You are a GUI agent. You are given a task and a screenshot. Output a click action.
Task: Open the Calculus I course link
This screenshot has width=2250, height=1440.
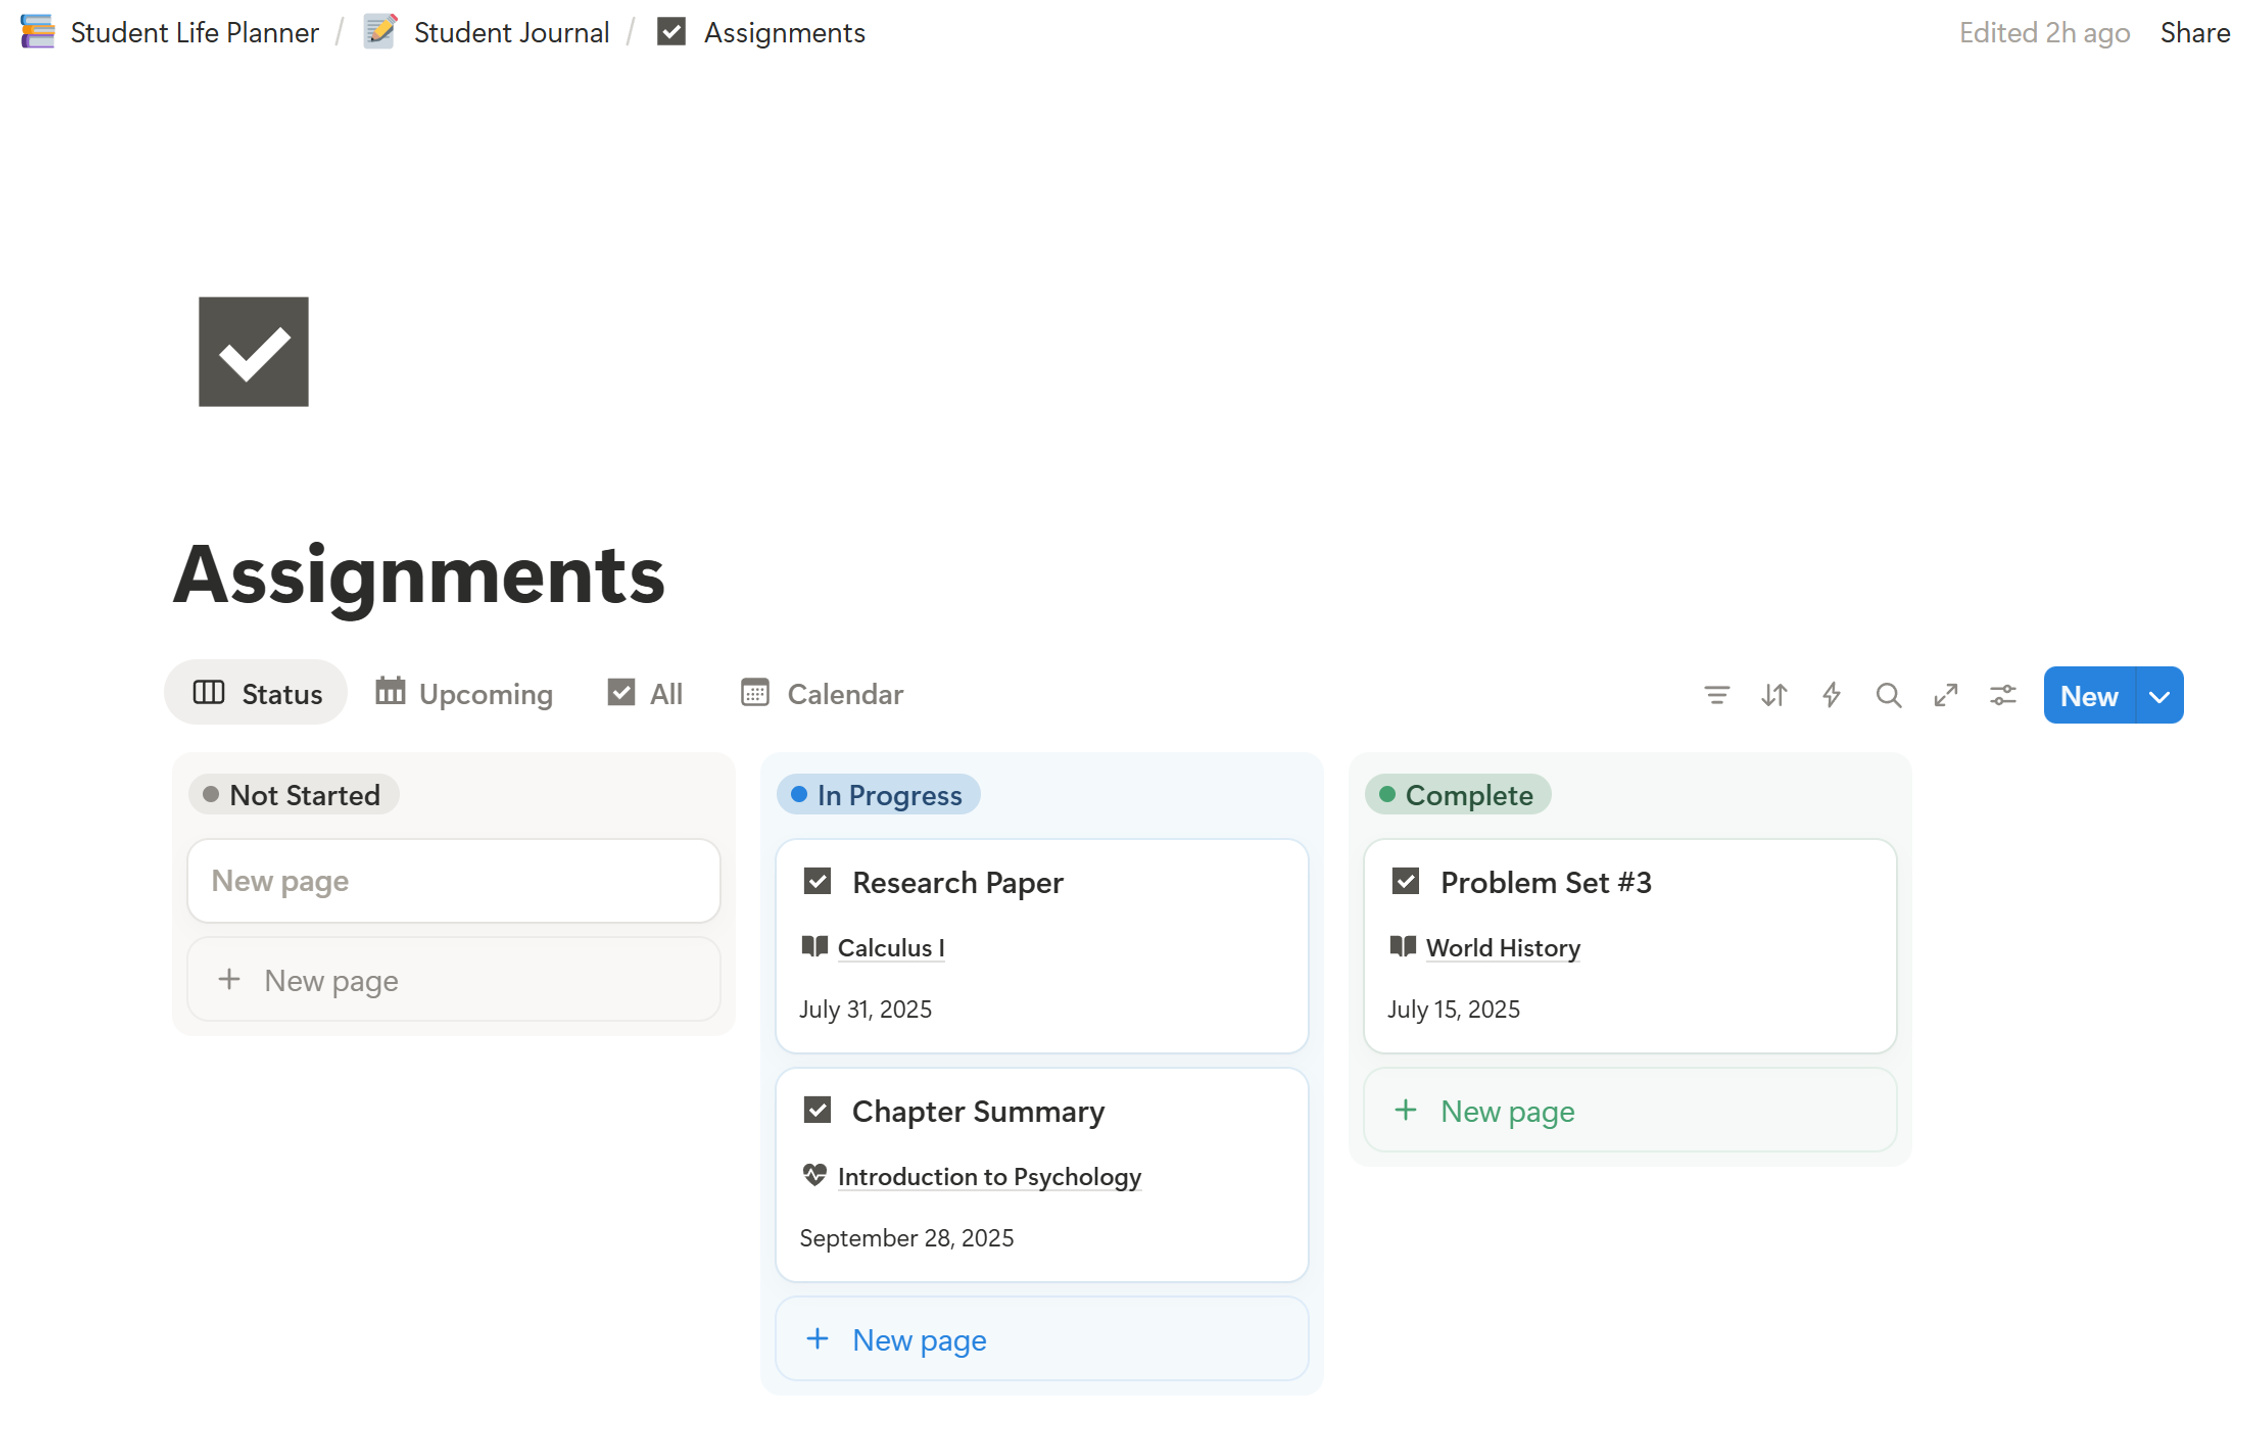(x=890, y=947)
